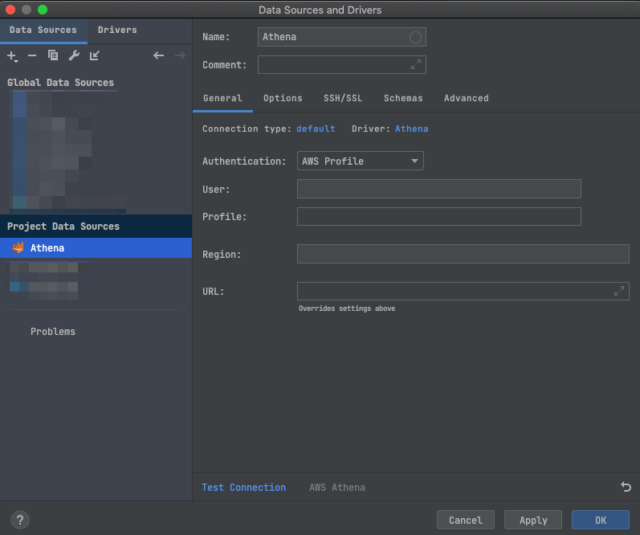Click the Athena flame icon in list

coord(18,247)
